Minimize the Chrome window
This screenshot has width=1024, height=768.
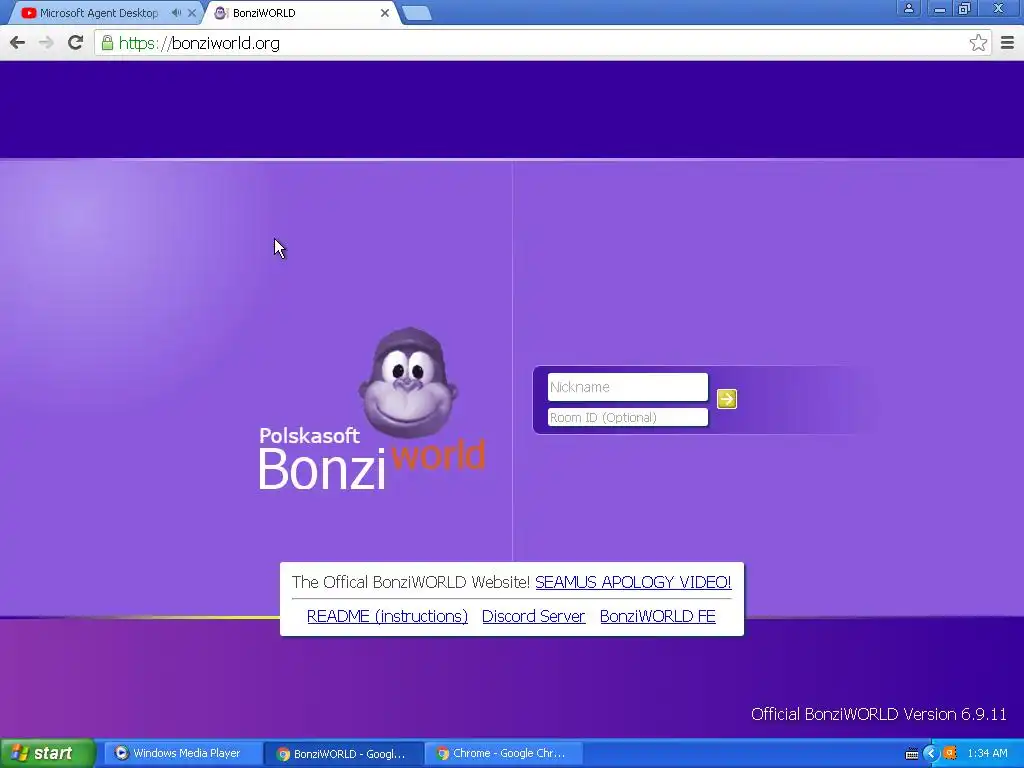940,8
